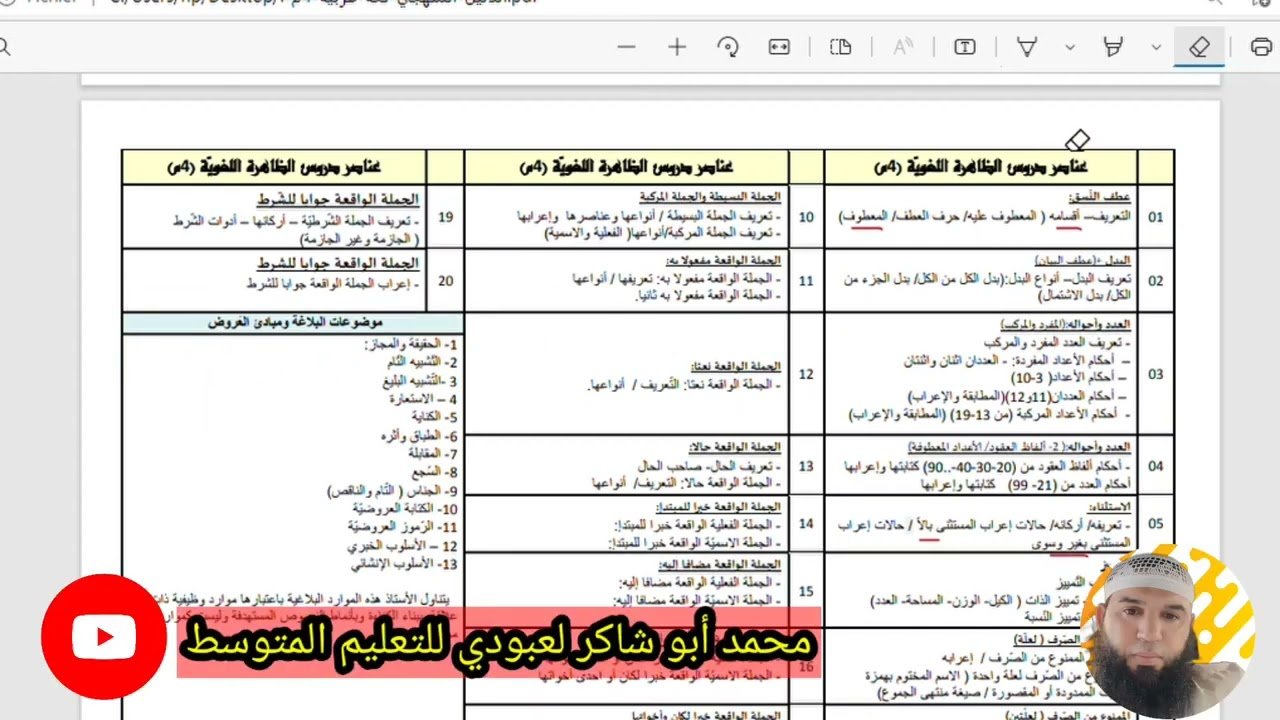Start read aloud for the document
This screenshot has width=1280, height=720.
903,47
